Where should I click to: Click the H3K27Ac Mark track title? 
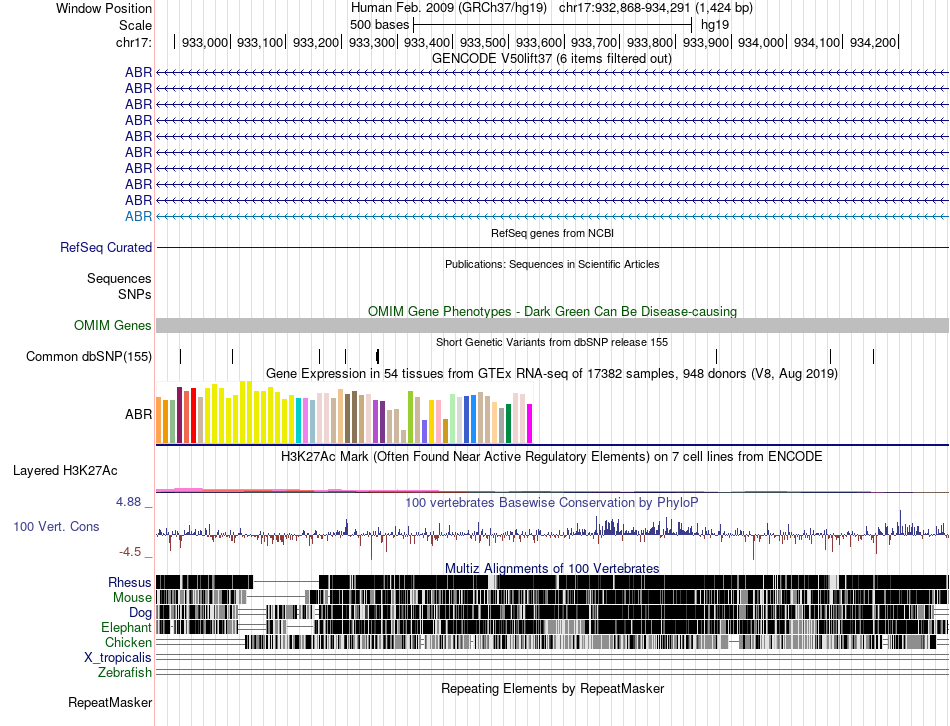(552, 456)
